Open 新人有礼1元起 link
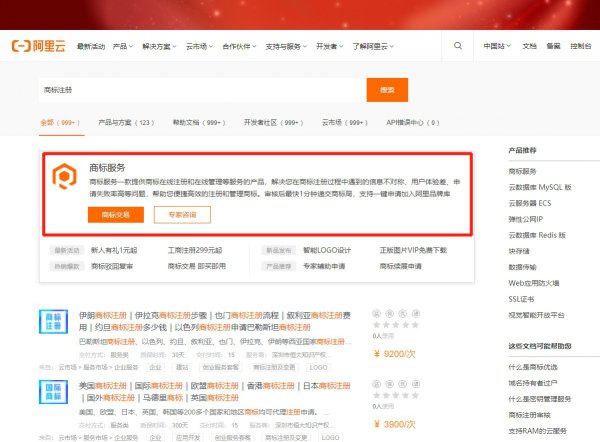 (x=114, y=250)
